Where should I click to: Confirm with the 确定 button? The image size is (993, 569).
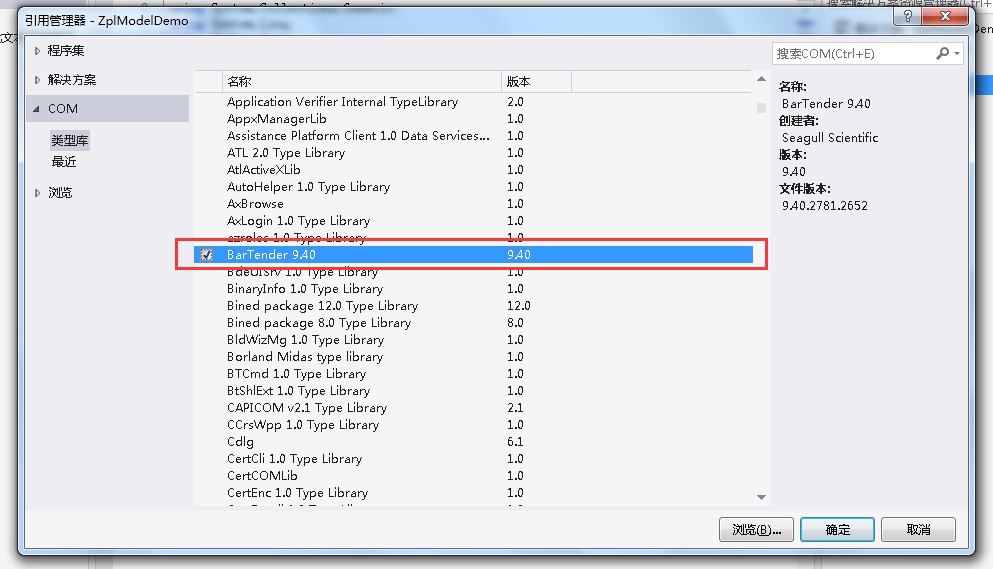[x=837, y=530]
